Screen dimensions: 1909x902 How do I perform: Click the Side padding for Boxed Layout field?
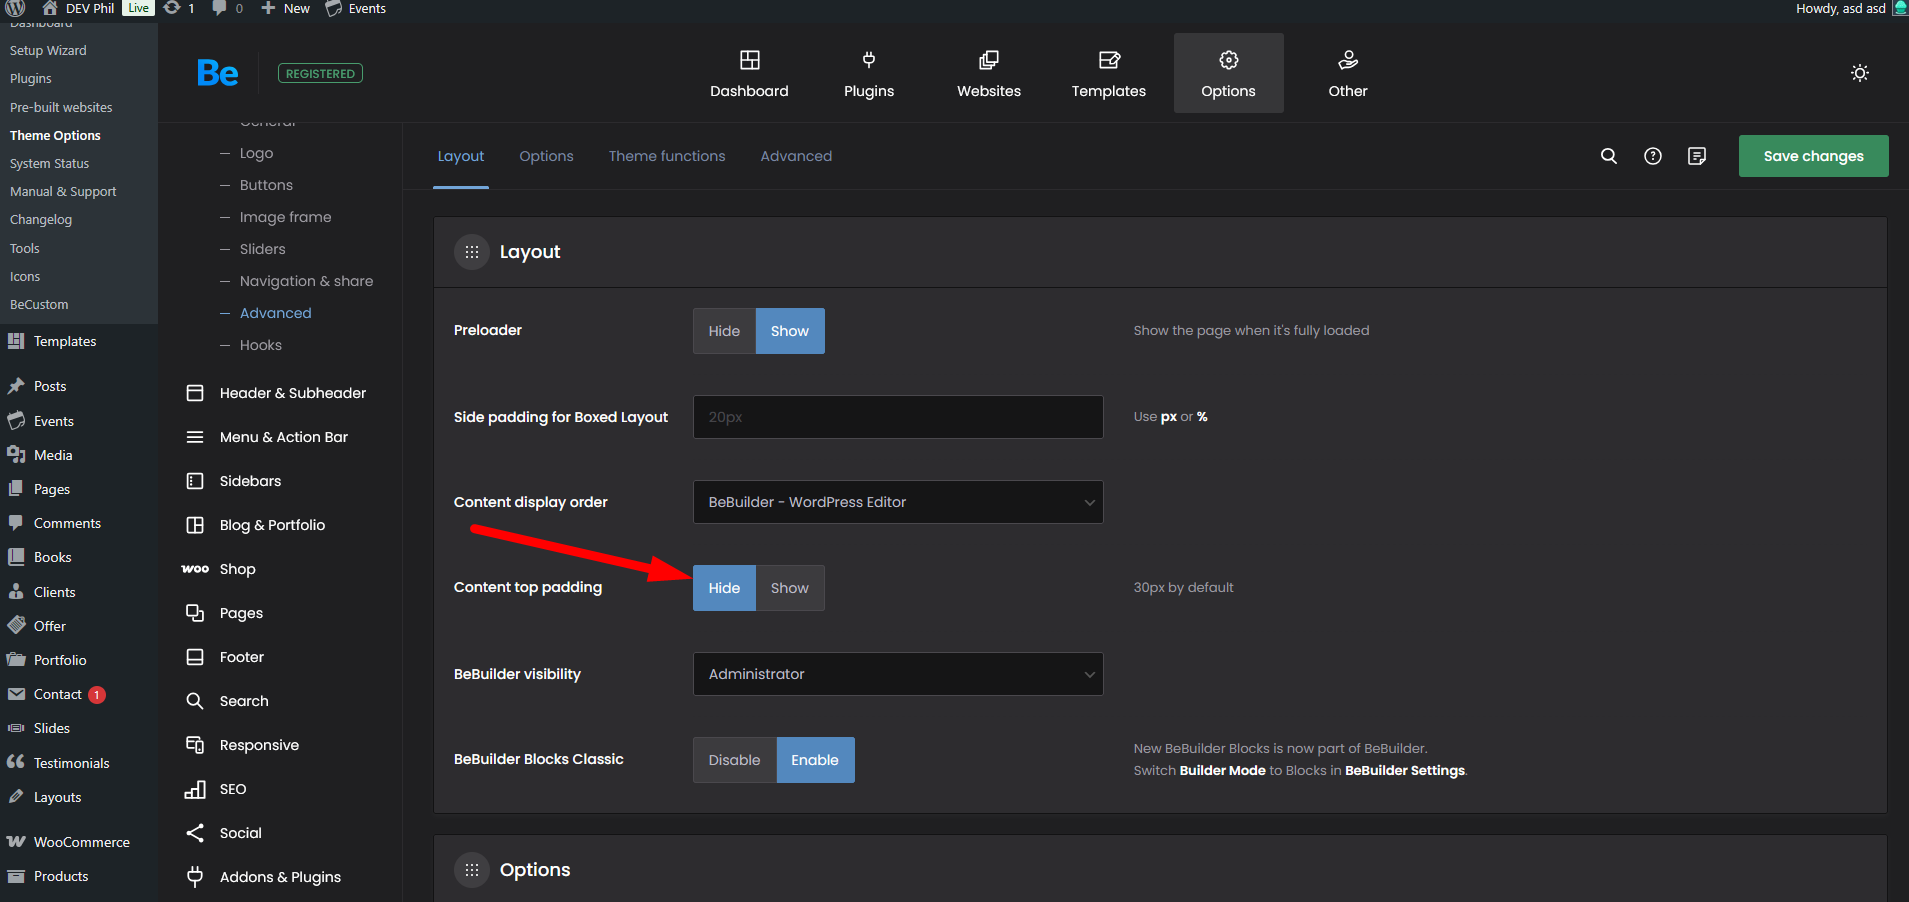pyautogui.click(x=897, y=417)
